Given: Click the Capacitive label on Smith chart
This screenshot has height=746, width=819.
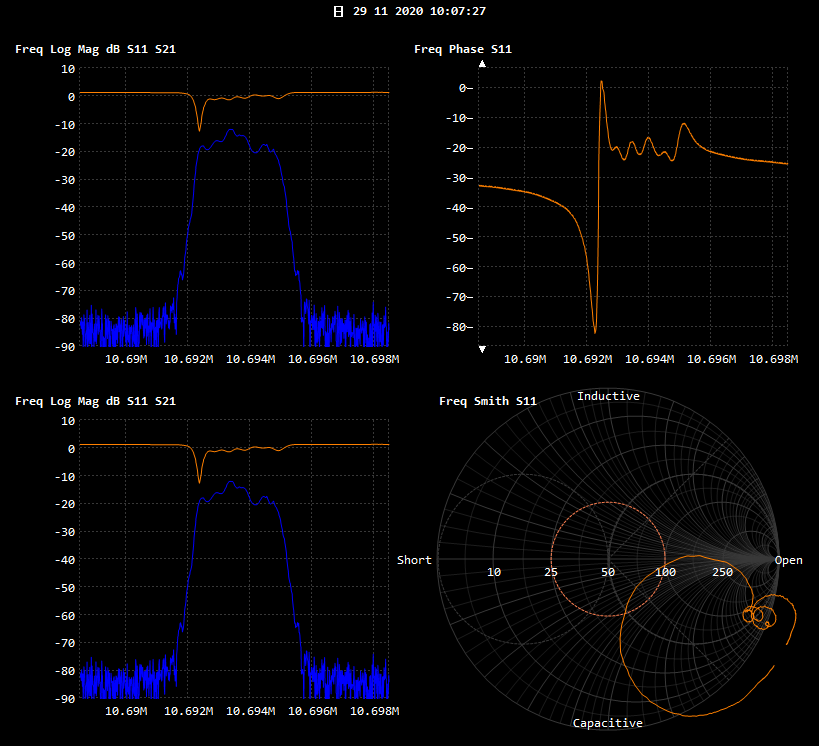Looking at the screenshot, I should click(607, 723).
